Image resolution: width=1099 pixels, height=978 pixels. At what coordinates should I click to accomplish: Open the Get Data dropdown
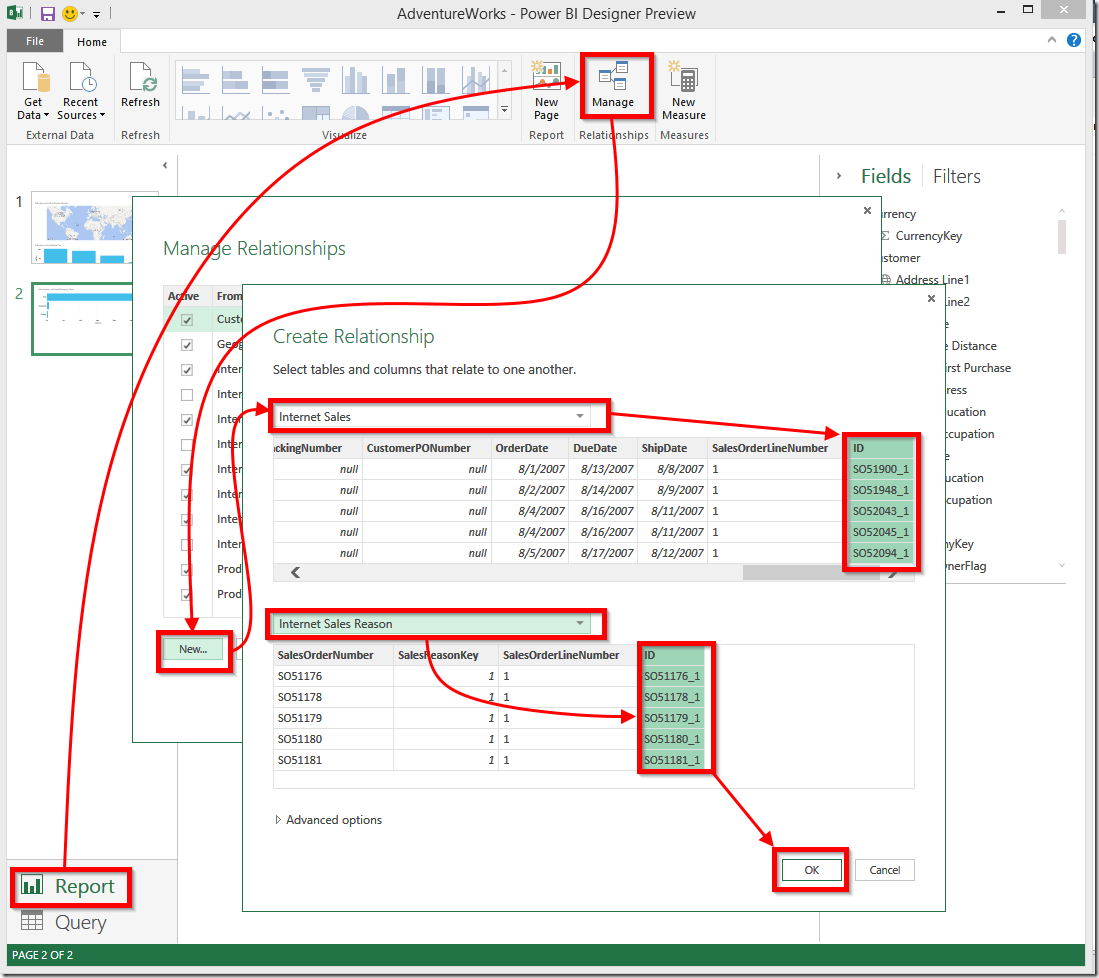[33, 90]
